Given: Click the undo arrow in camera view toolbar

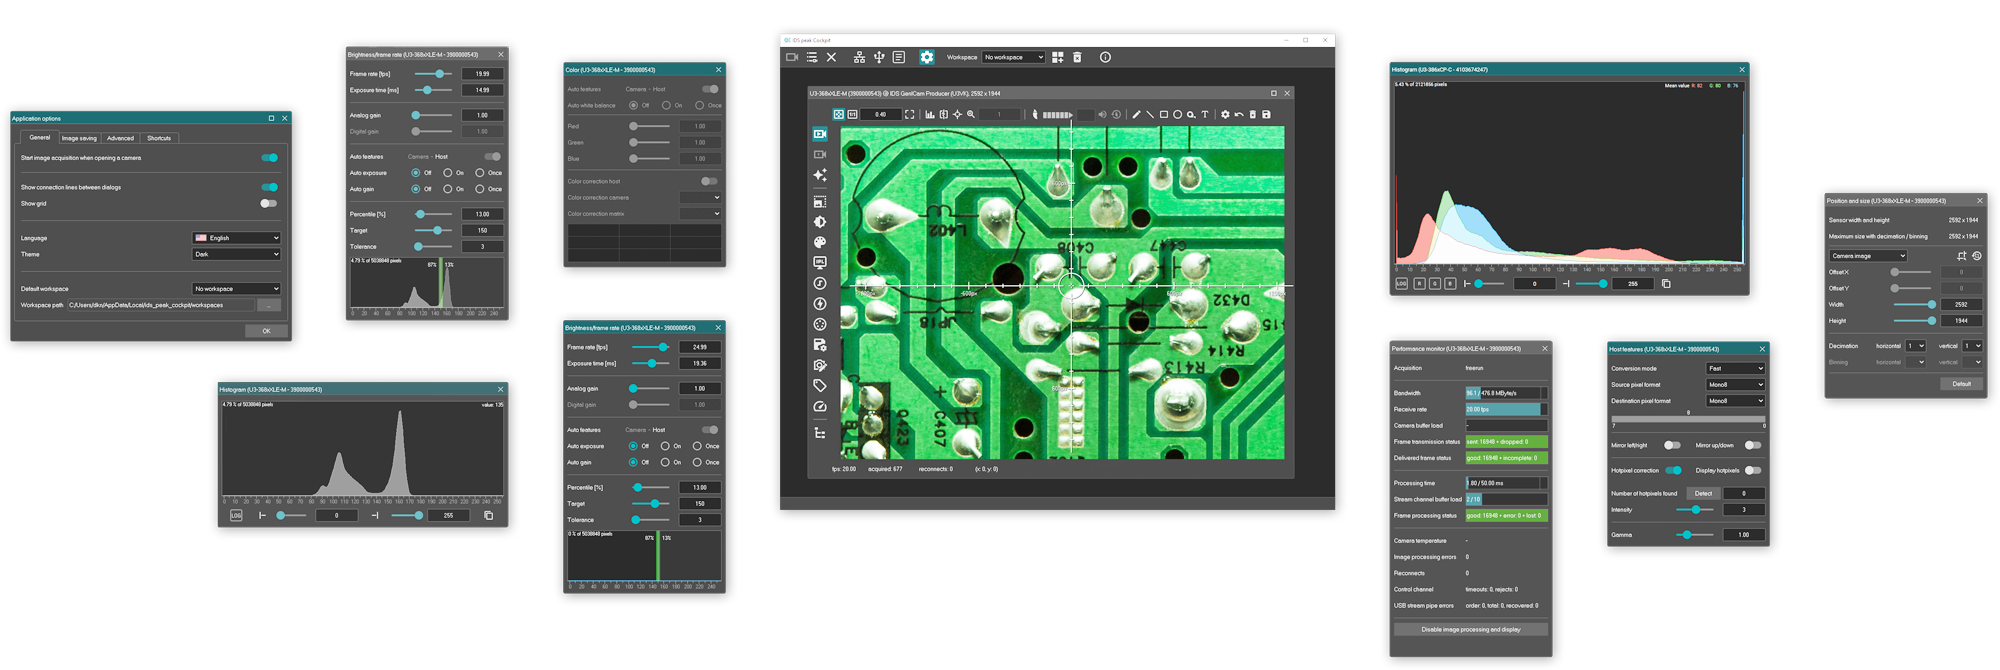Looking at the screenshot, I should (1239, 114).
